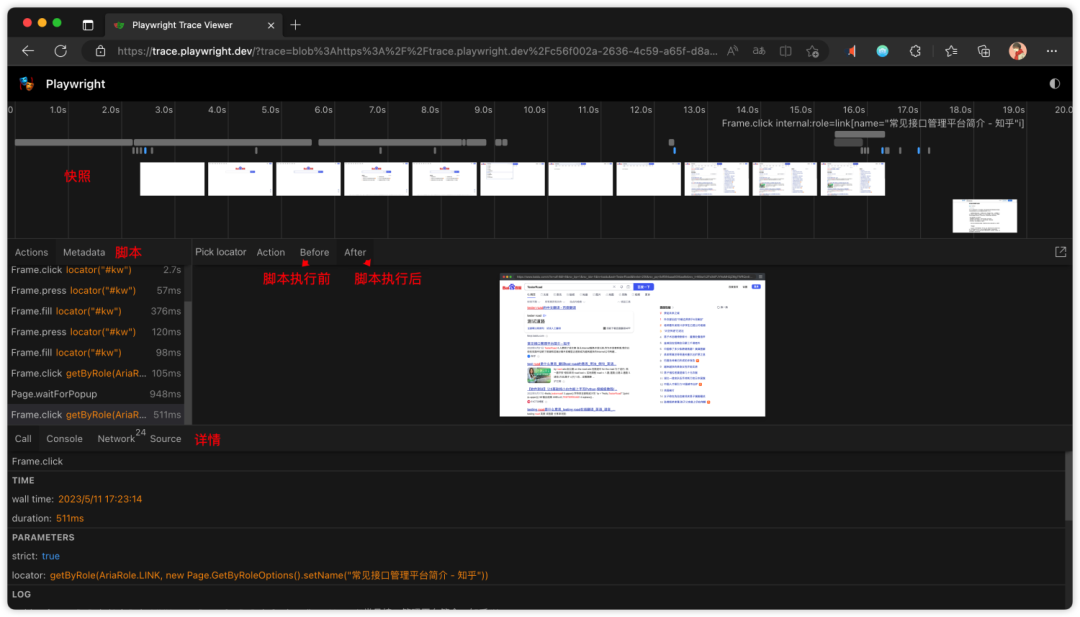Select the Action snapshot tab
The height and width of the screenshot is (617, 1080).
(x=271, y=253)
